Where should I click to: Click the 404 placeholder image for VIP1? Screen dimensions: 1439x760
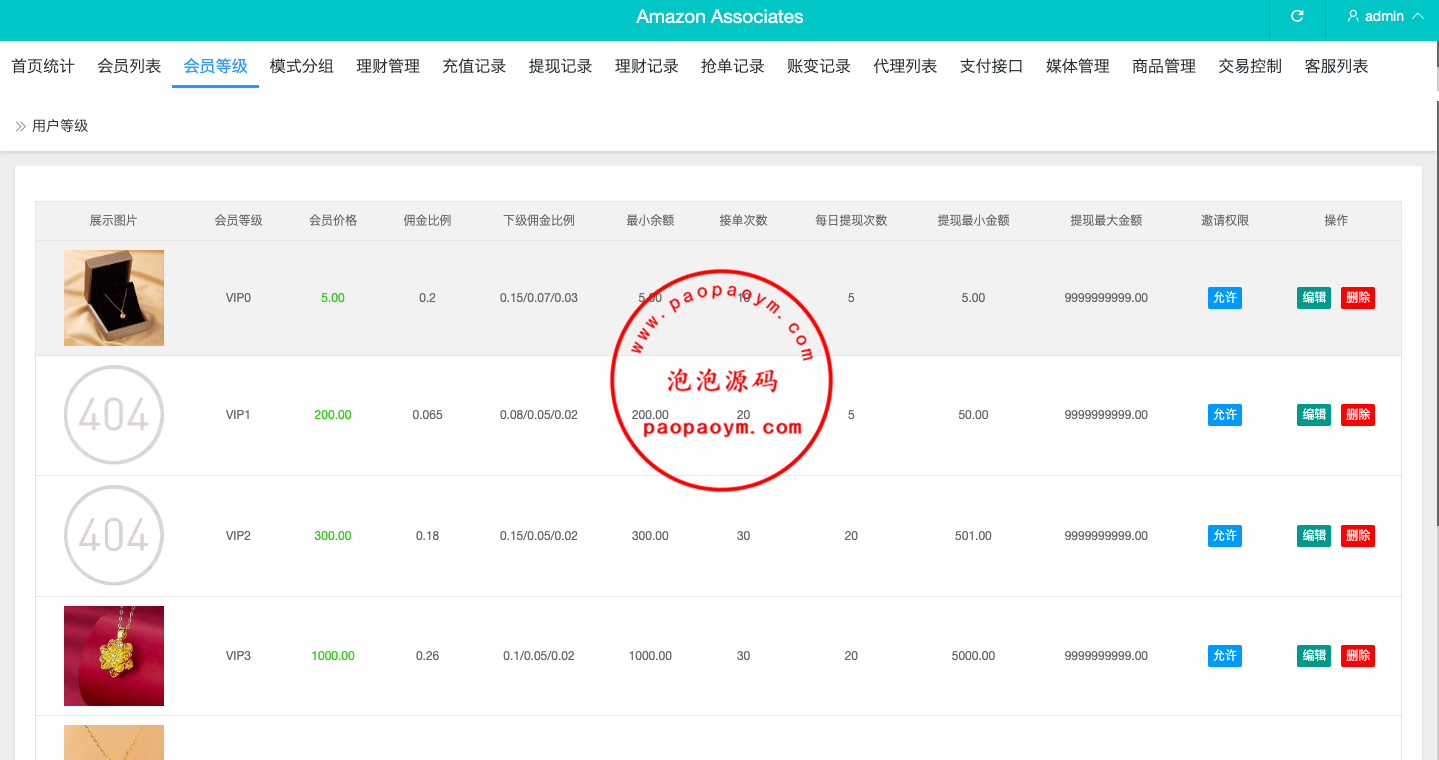click(x=114, y=415)
